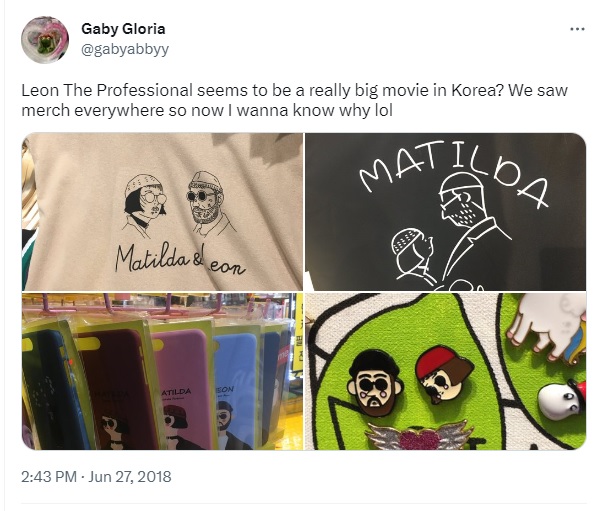Click Gaby Gloria's profile avatar
The width and height of the screenshot is (599, 511).
45,40
